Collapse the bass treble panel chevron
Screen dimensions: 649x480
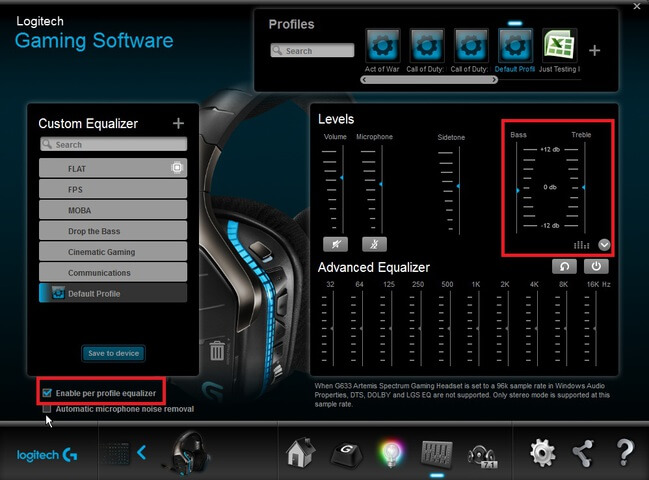tap(604, 245)
